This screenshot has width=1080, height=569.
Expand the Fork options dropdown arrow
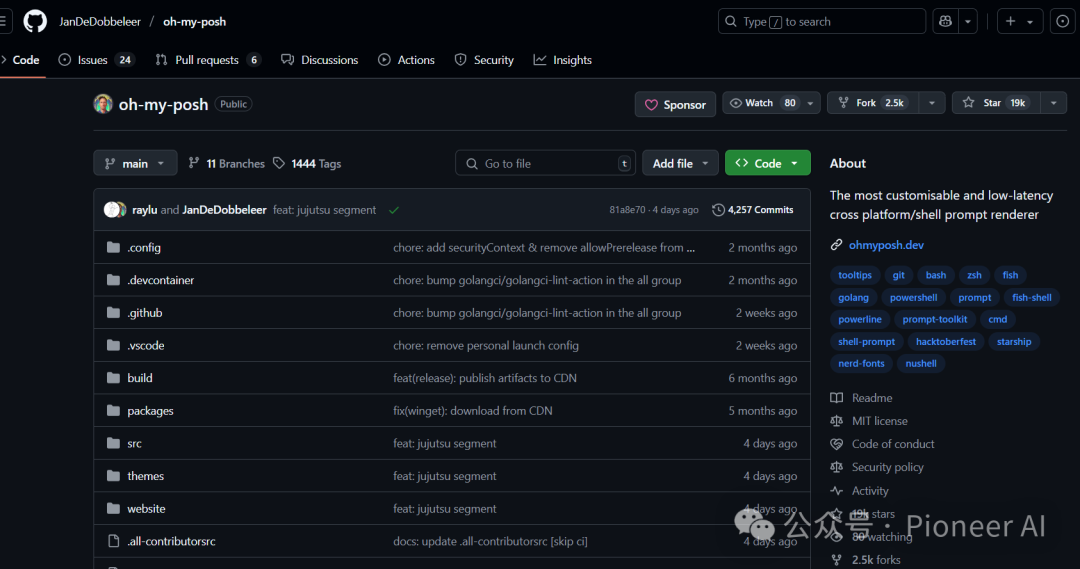[932, 103]
